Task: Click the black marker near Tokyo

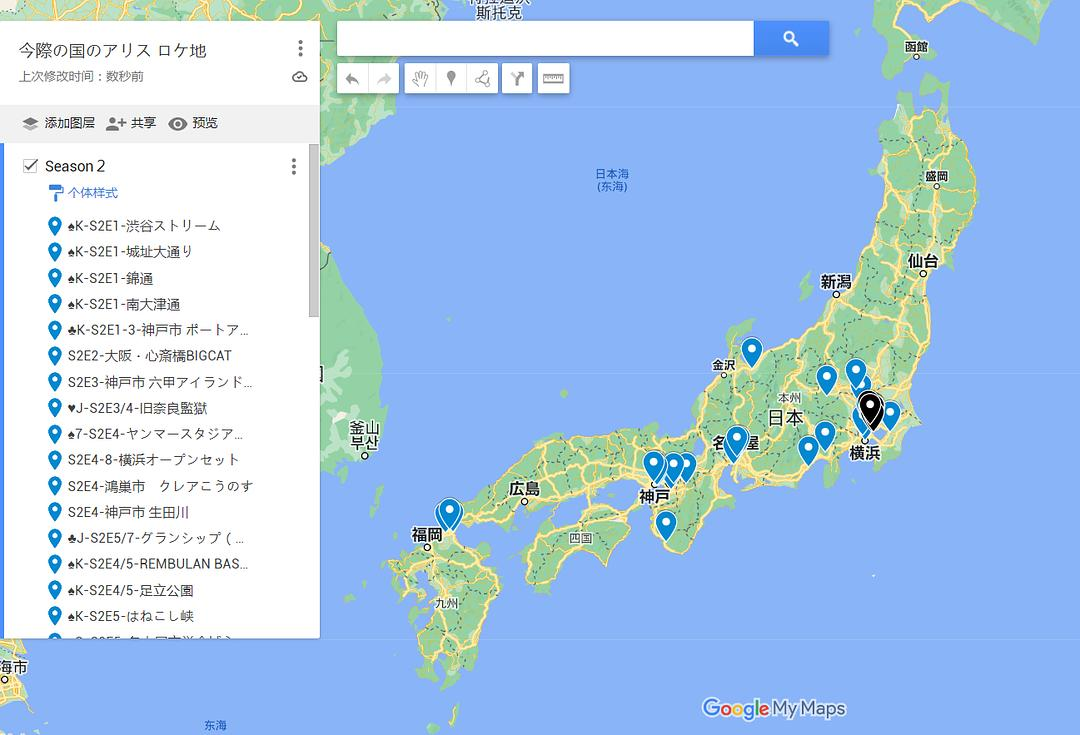Action: pyautogui.click(x=870, y=408)
